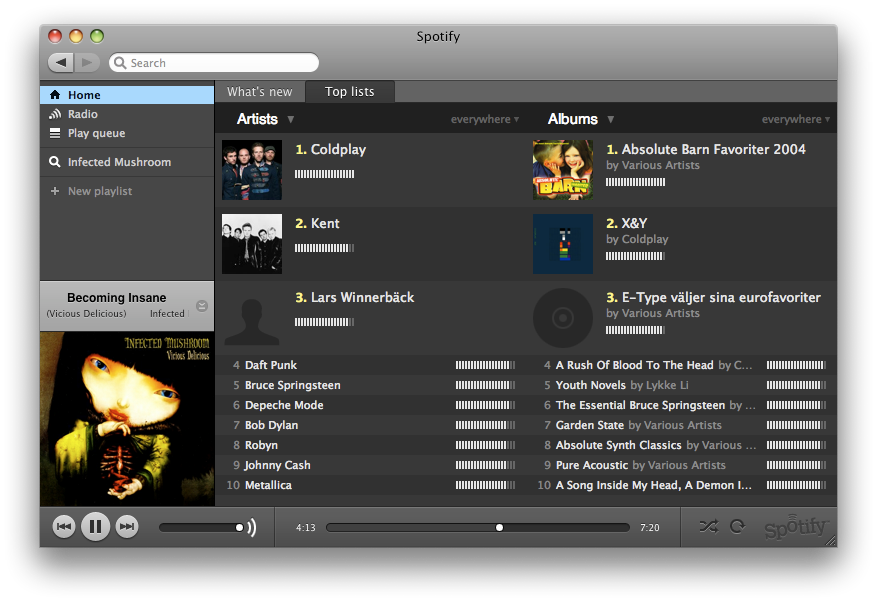The height and width of the screenshot is (602, 877).
Task: Click the Spotify logo in bottom bar
Action: click(x=795, y=526)
